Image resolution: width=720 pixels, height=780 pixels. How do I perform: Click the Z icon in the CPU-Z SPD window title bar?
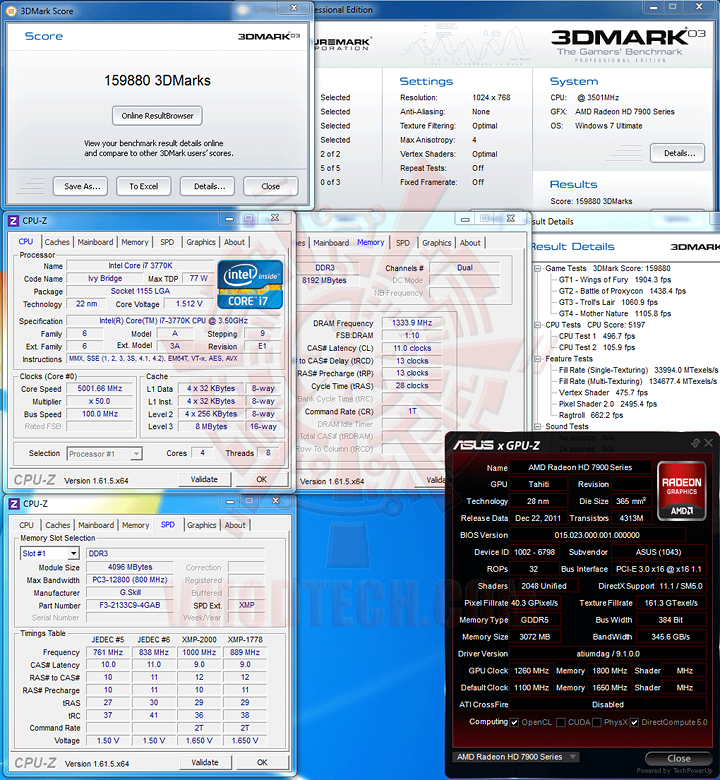pyautogui.click(x=14, y=503)
